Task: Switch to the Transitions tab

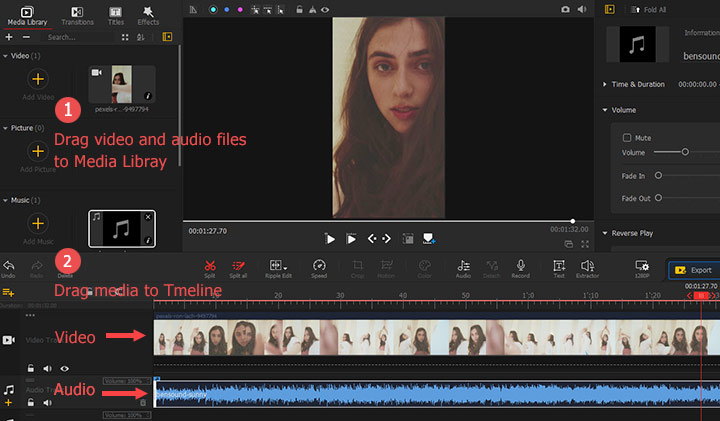Action: [x=77, y=14]
